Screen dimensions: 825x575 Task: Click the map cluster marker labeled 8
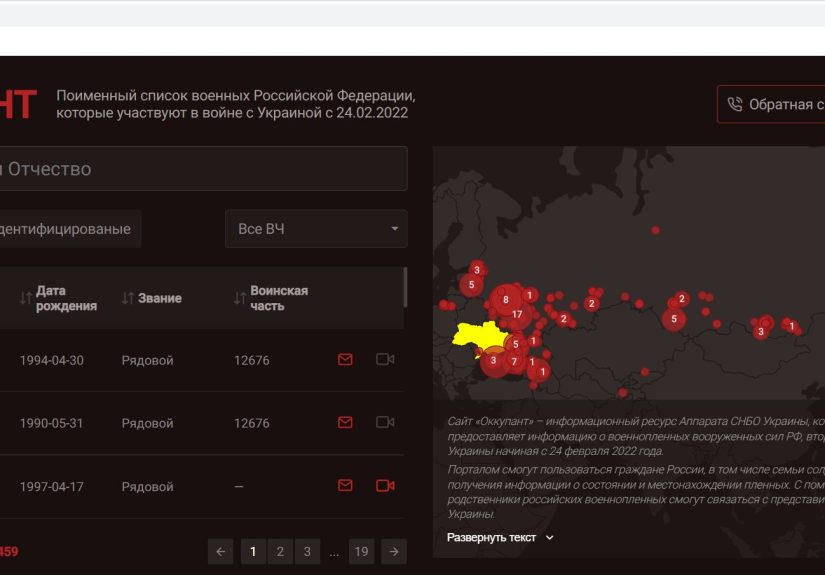click(505, 299)
